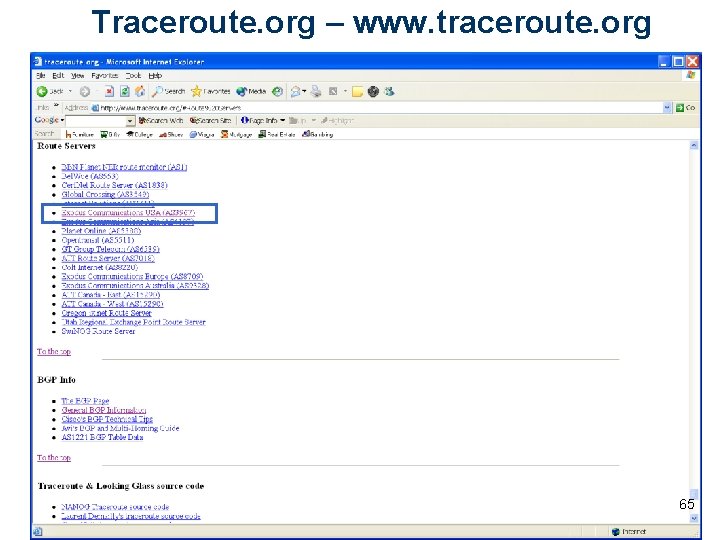Click into the Google toolbar search field
This screenshot has width=720, height=540.
(x=96, y=121)
